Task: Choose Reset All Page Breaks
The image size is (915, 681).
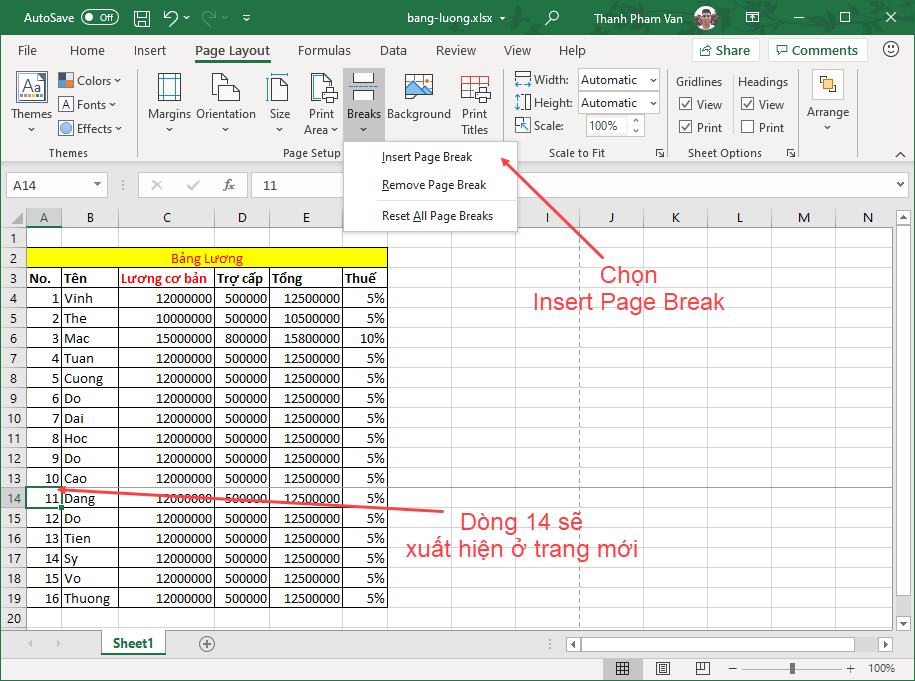Action: point(430,216)
